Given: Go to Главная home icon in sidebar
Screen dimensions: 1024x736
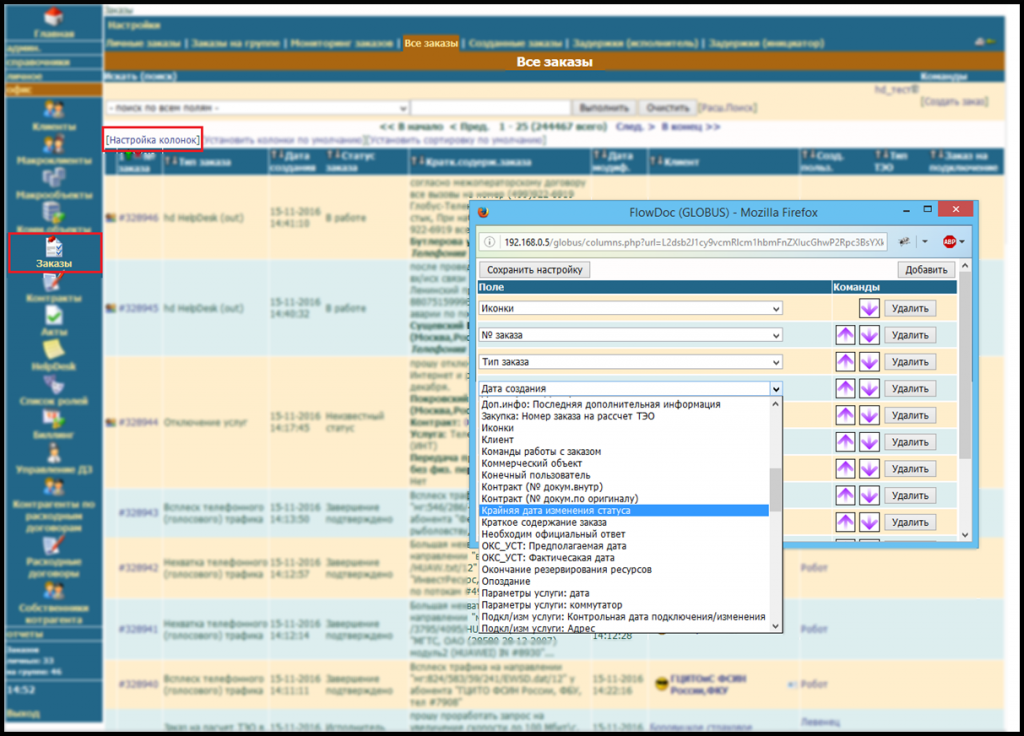Looking at the screenshot, I should tap(54, 22).
